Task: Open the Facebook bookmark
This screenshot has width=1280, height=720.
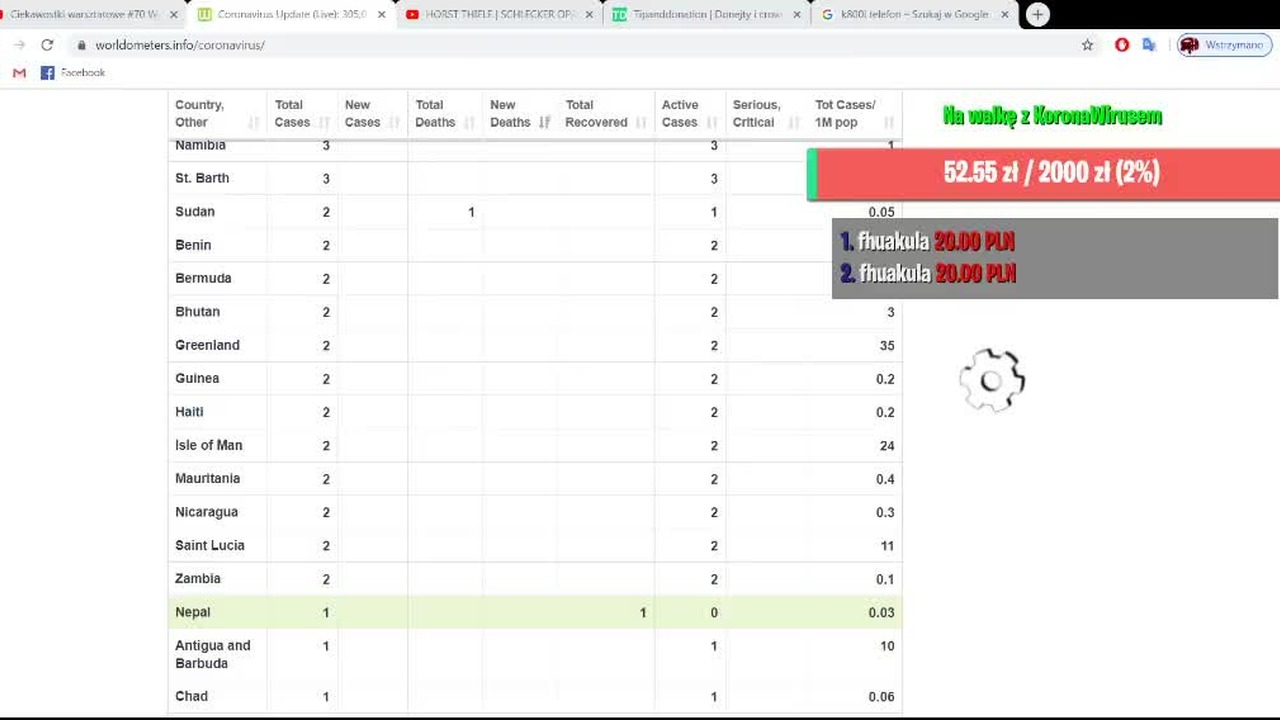Action: (73, 73)
